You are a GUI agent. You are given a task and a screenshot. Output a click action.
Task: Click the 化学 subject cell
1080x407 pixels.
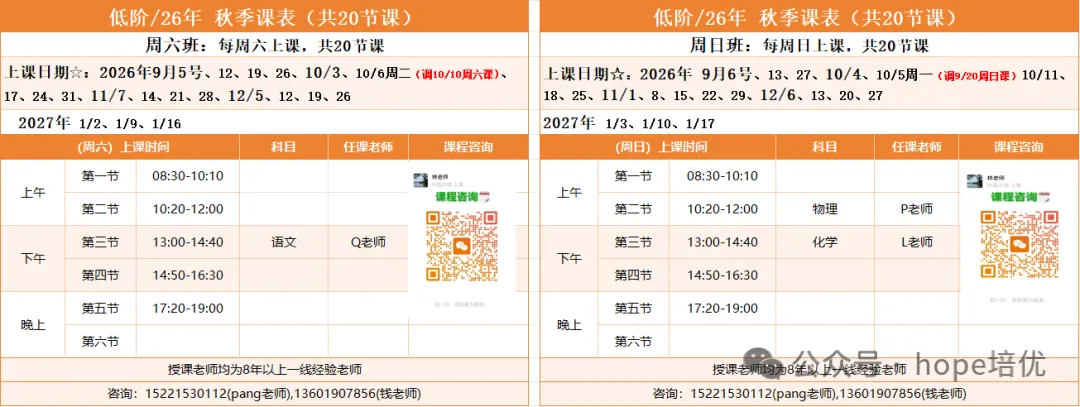pyautogui.click(x=825, y=242)
